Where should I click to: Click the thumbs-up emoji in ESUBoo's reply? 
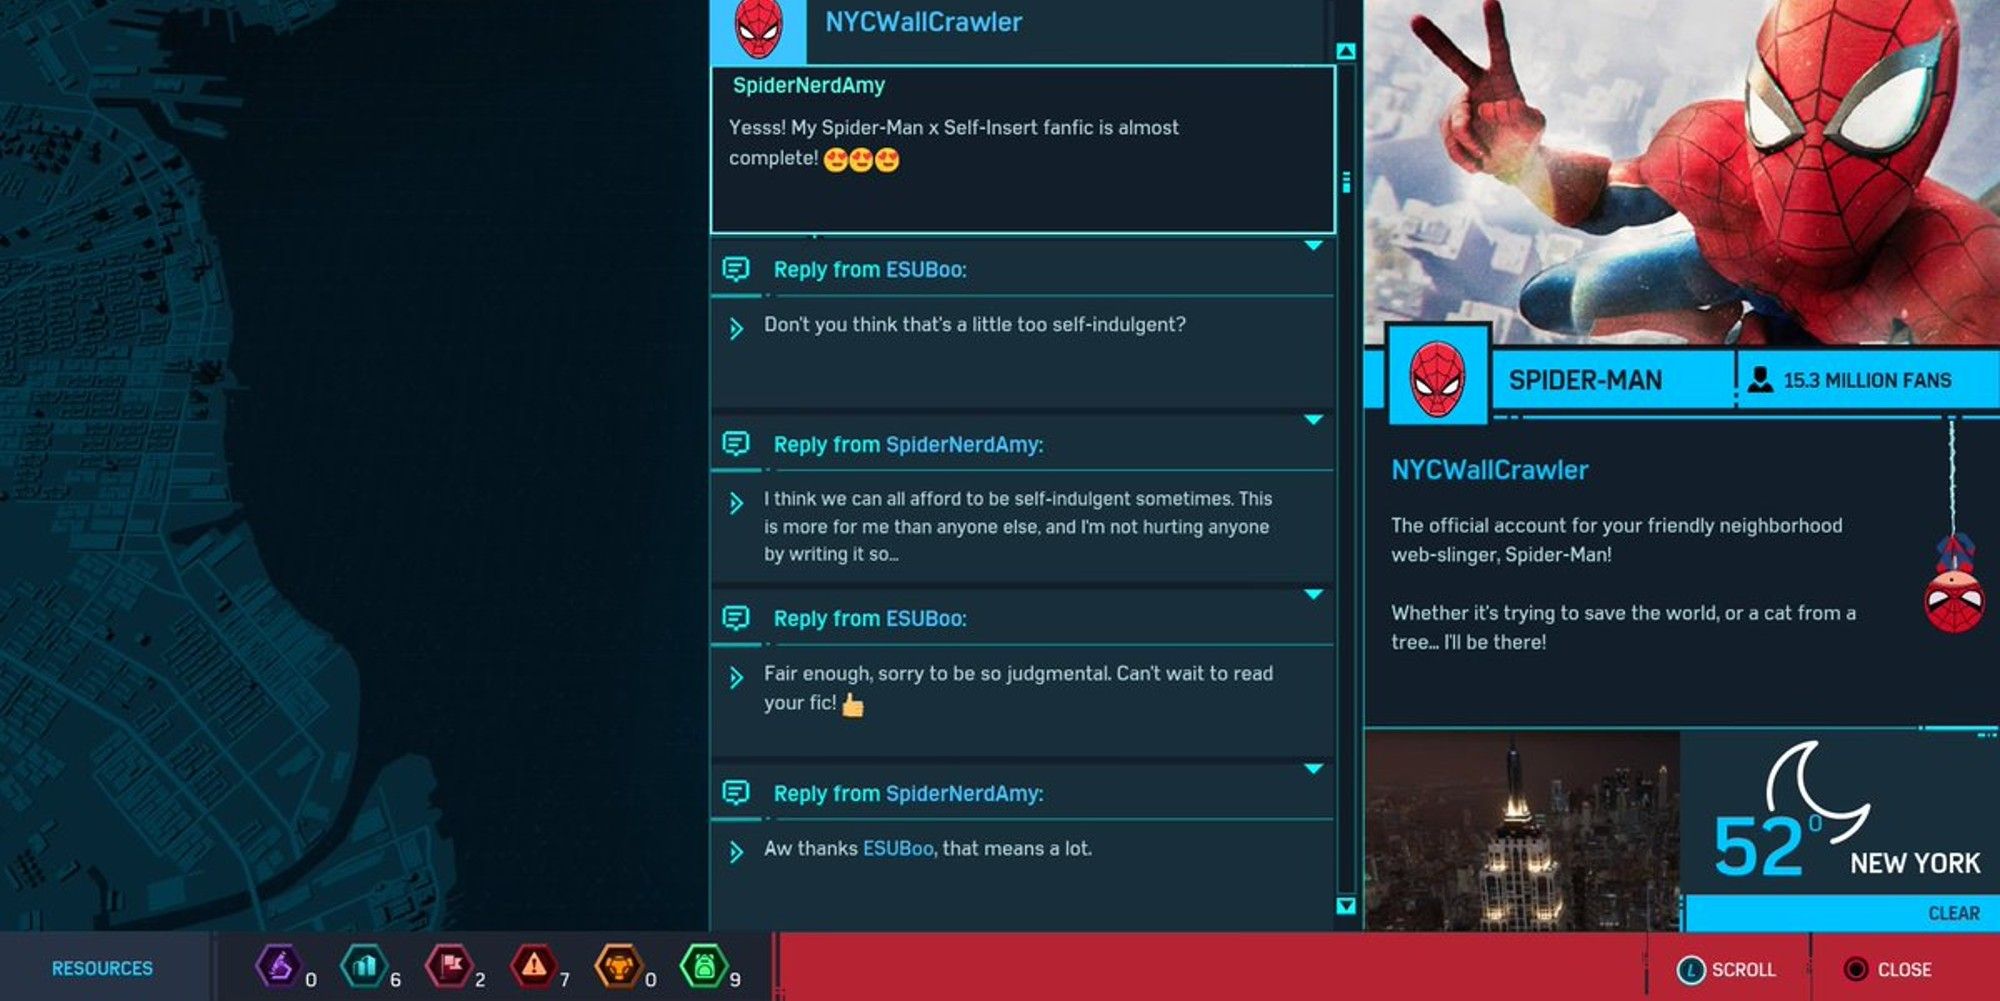(x=852, y=705)
